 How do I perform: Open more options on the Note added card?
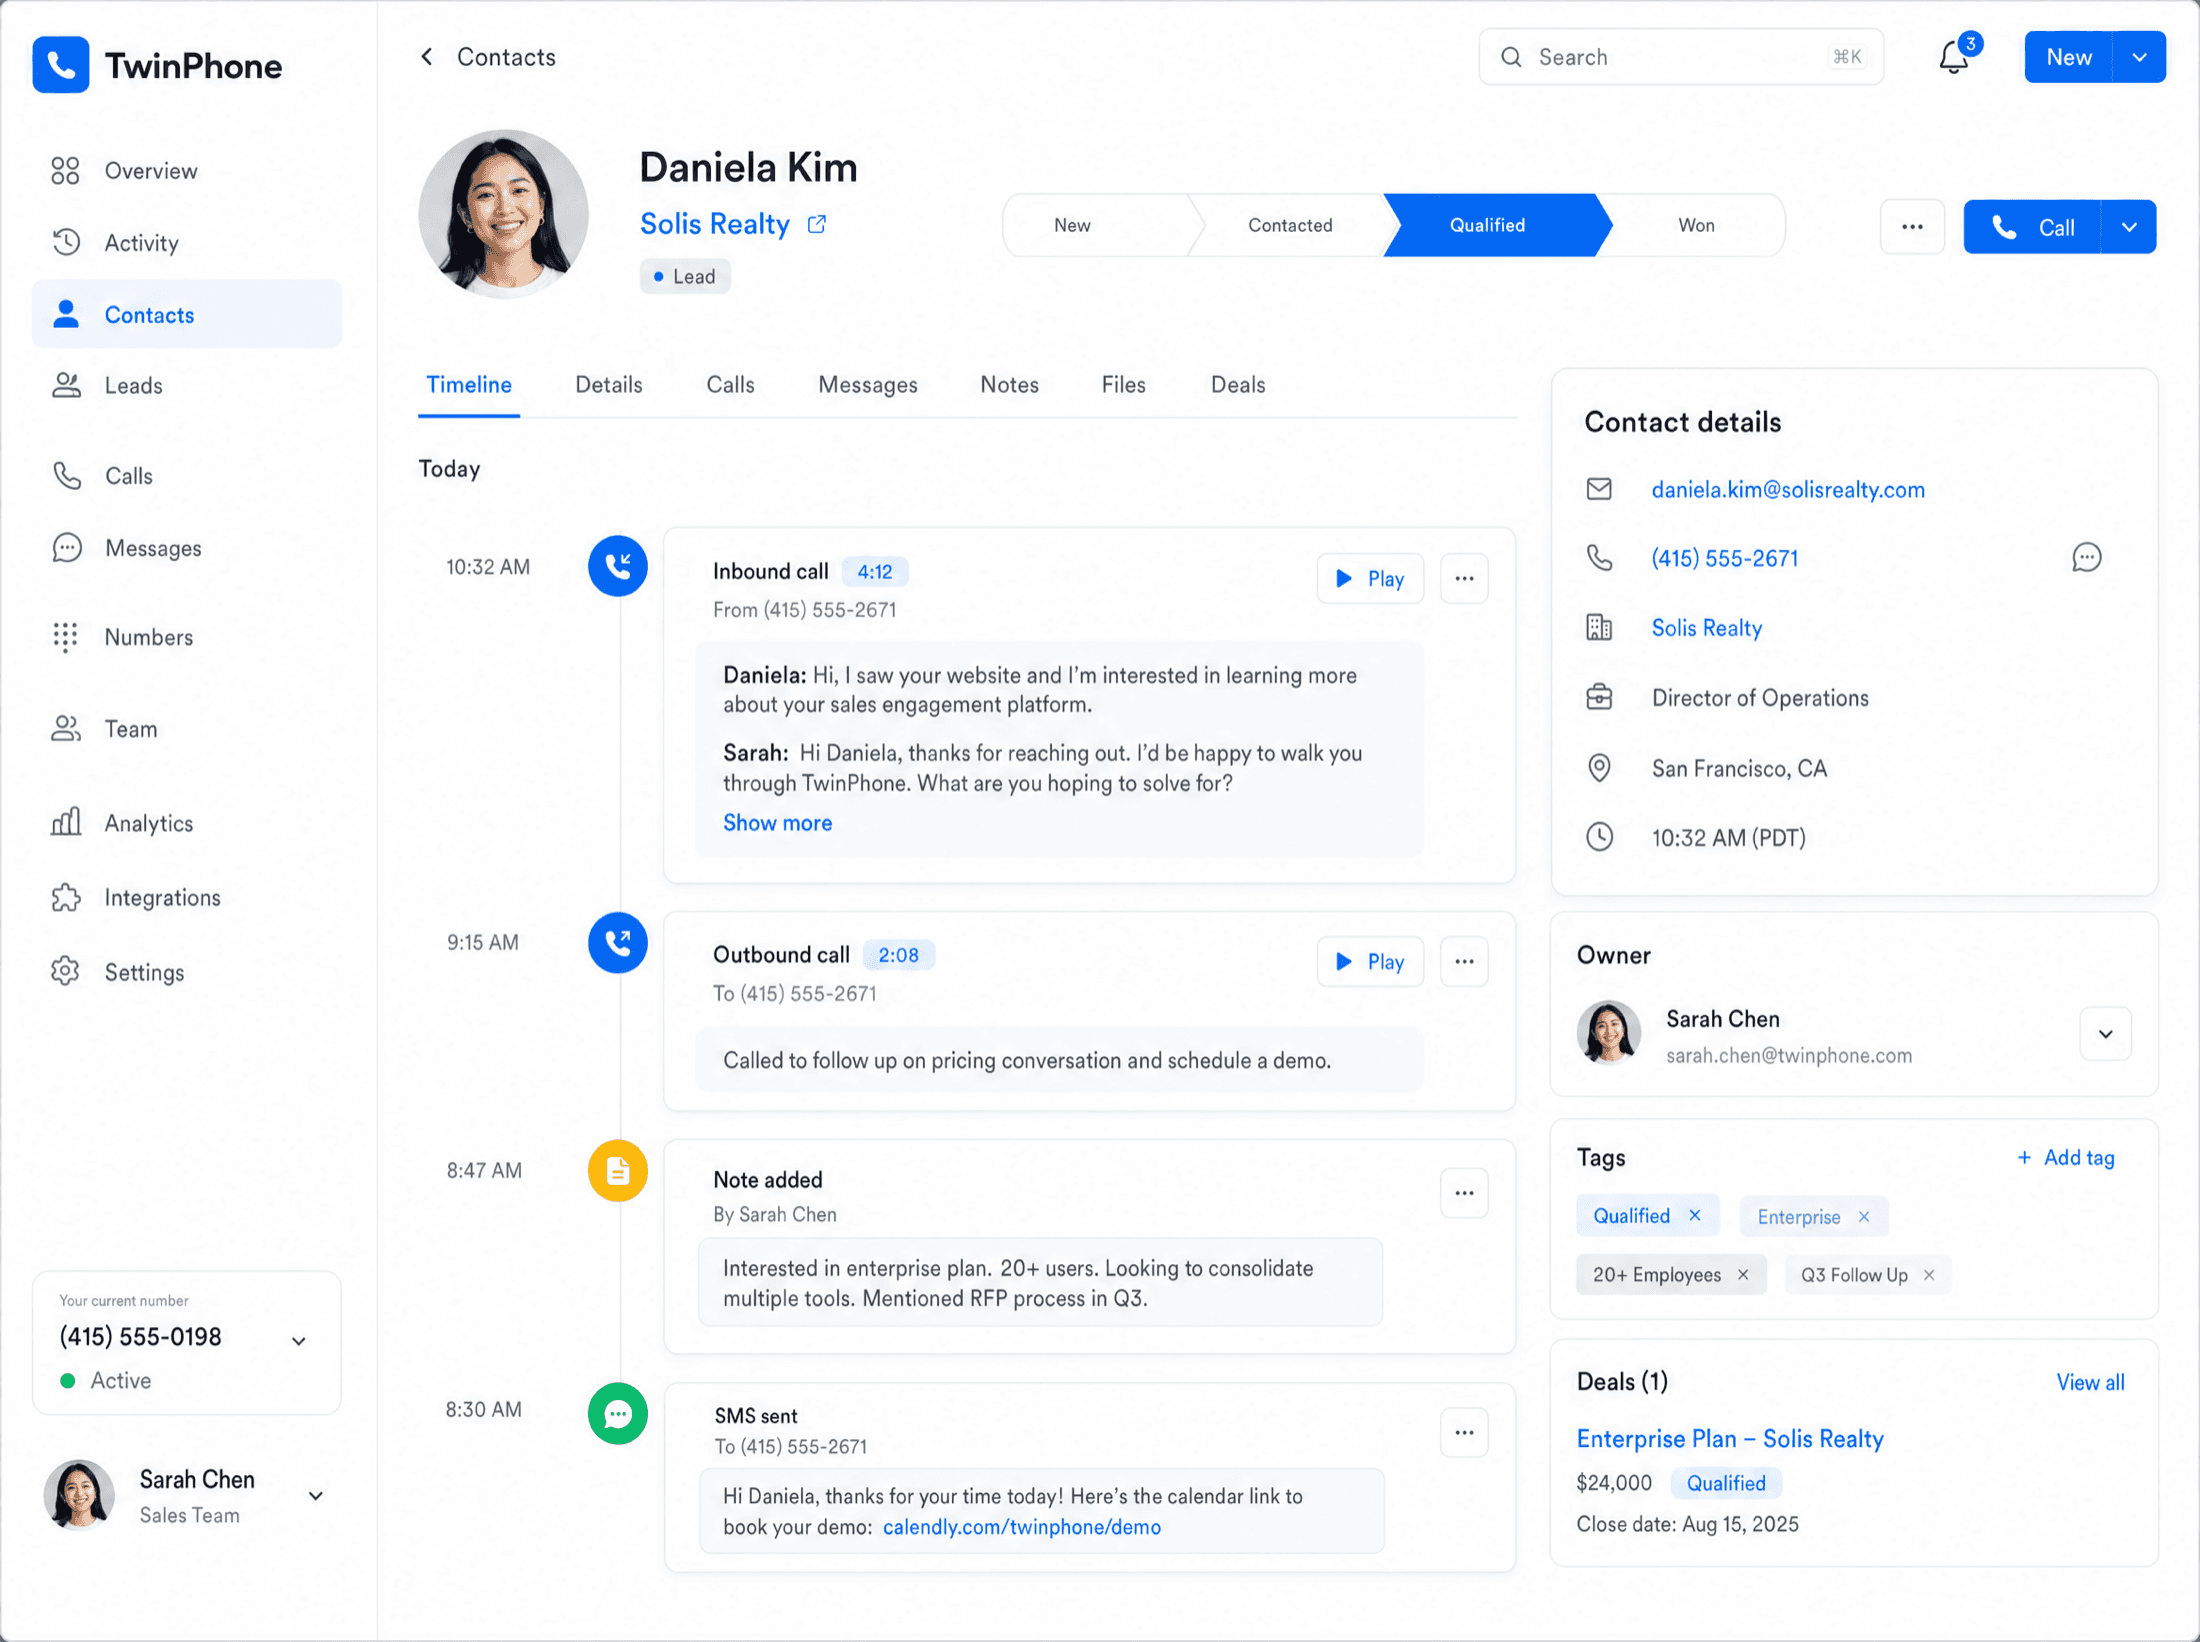pos(1464,1193)
